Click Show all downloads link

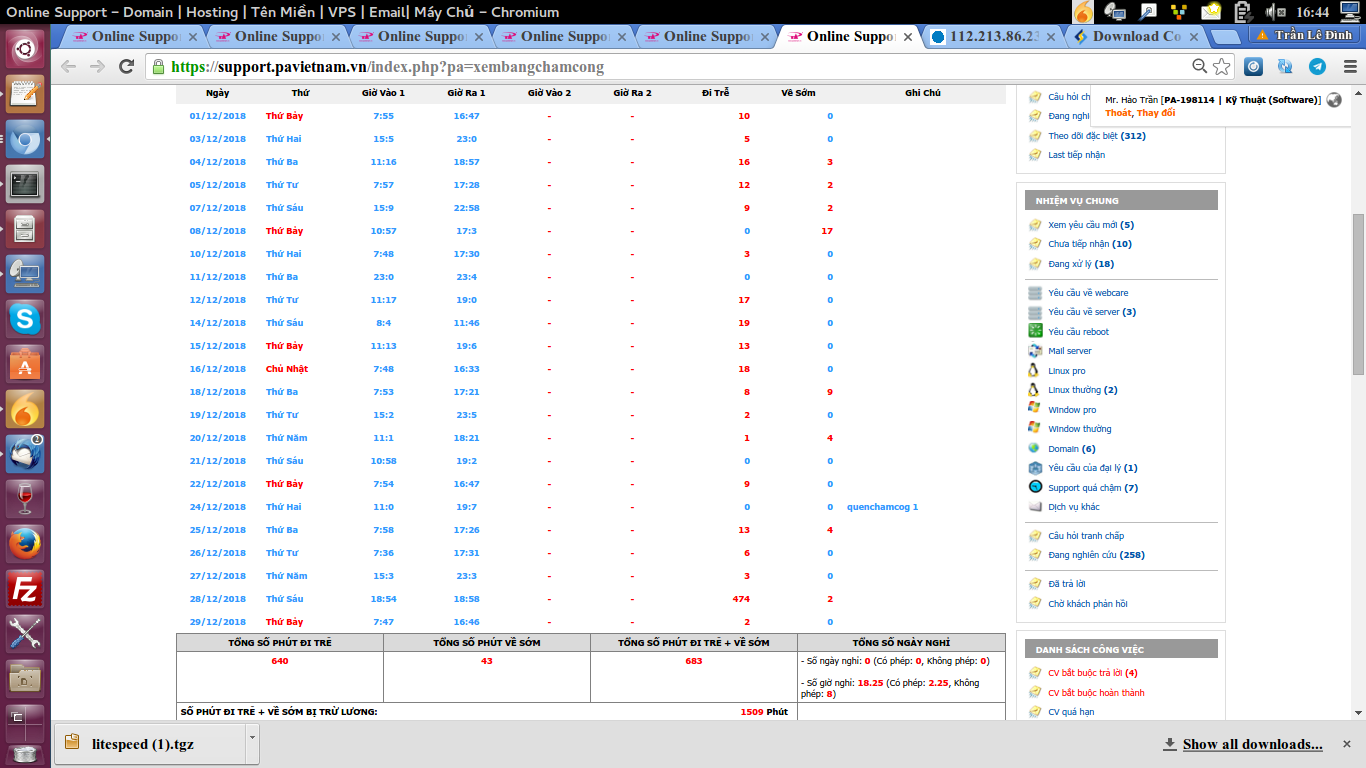1252,744
